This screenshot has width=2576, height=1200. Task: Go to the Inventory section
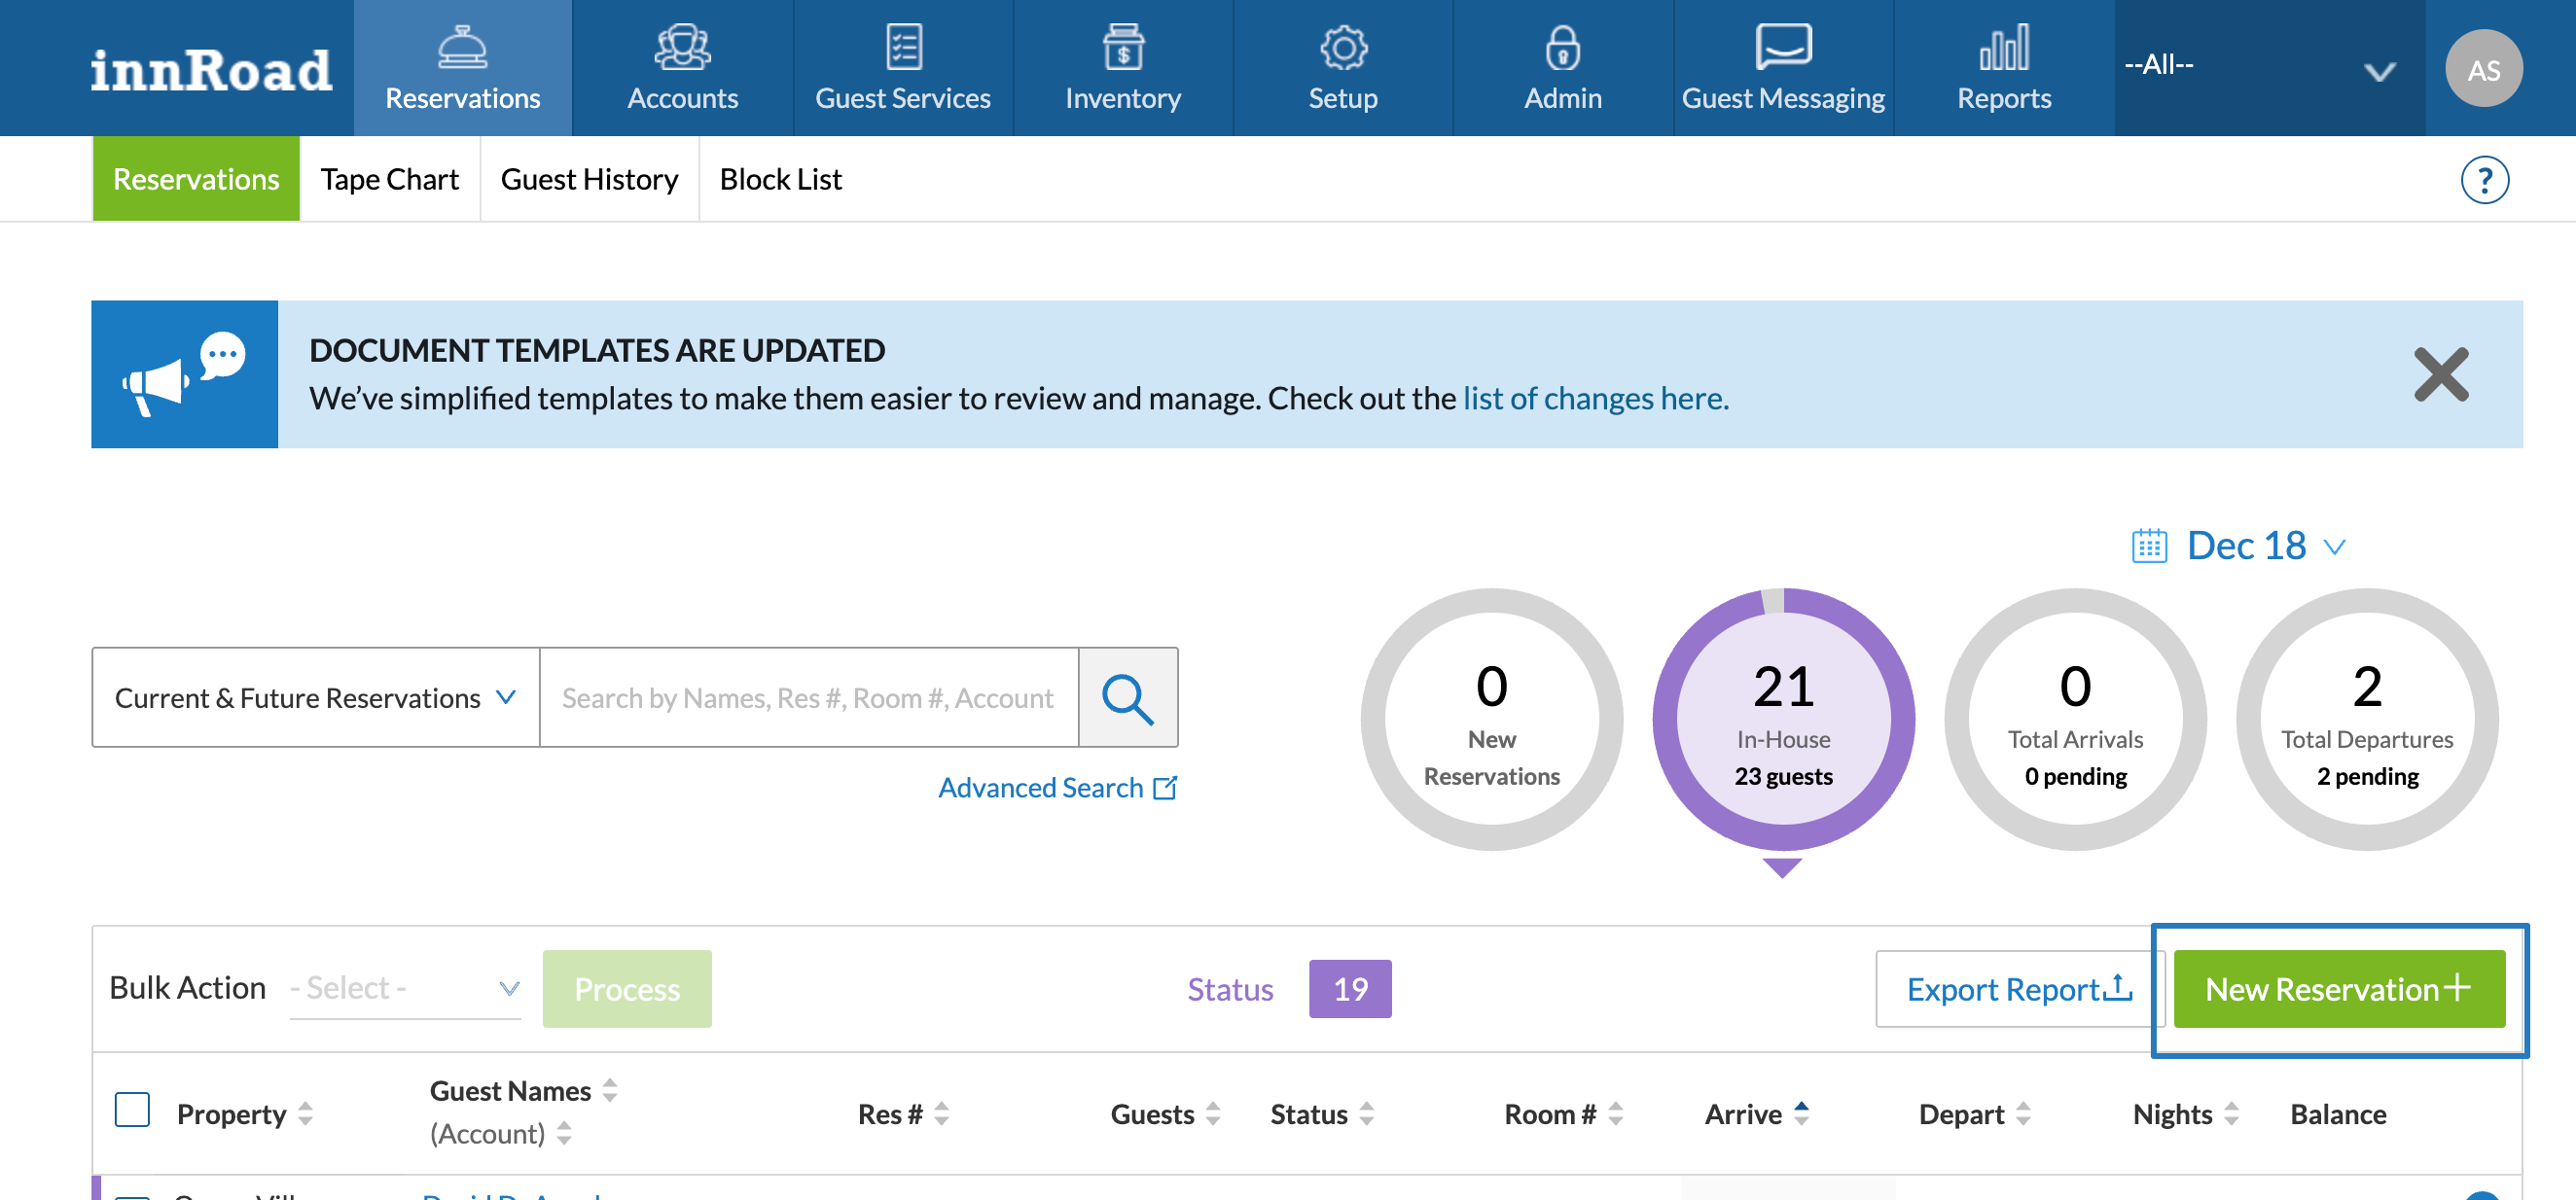tap(1122, 68)
